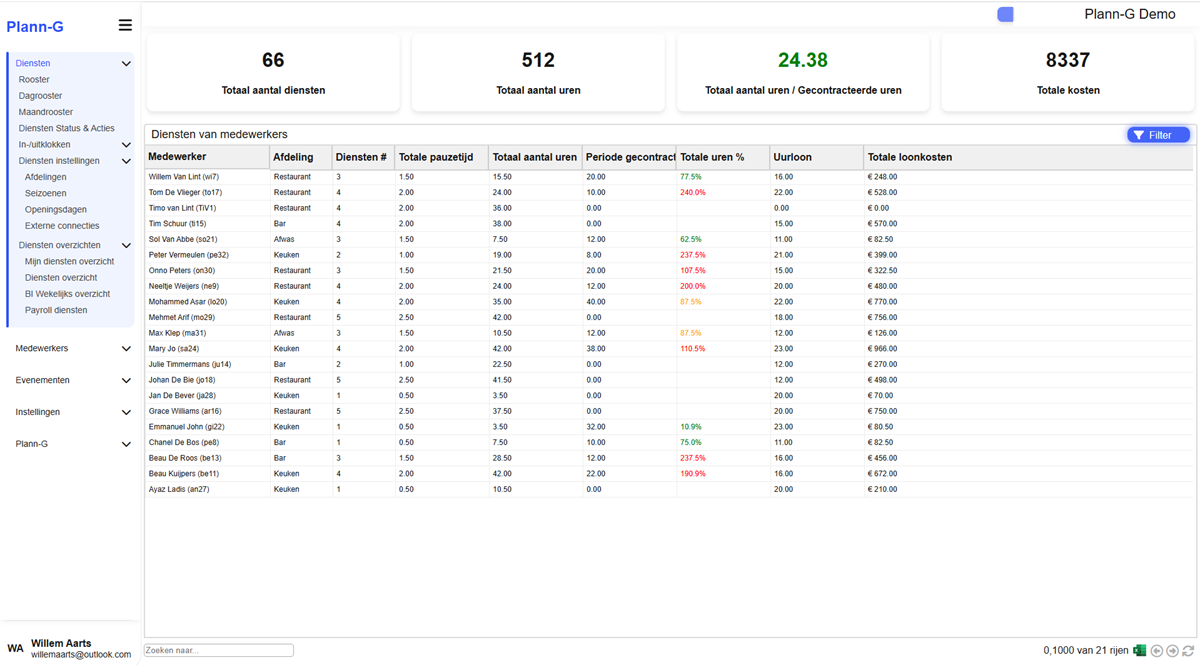Go to the previous page of rows
The height and width of the screenshot is (665, 1200).
pos(1156,650)
